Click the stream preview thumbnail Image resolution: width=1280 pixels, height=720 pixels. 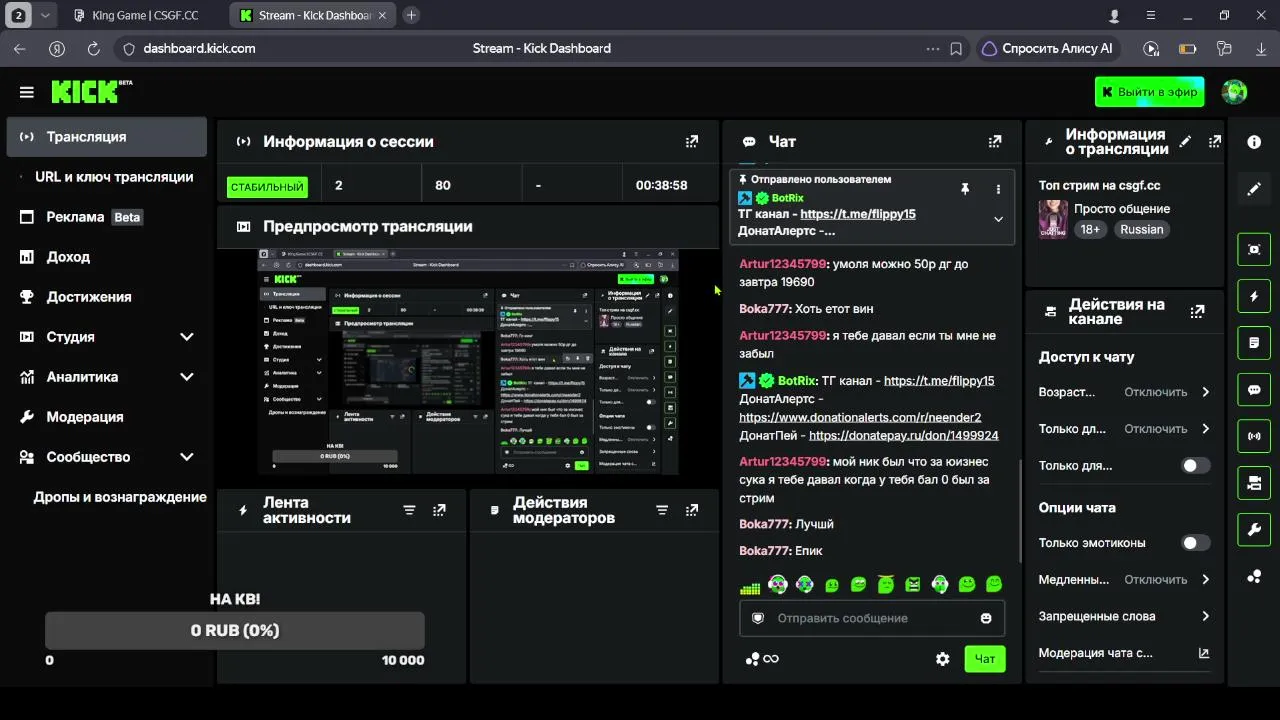468,361
